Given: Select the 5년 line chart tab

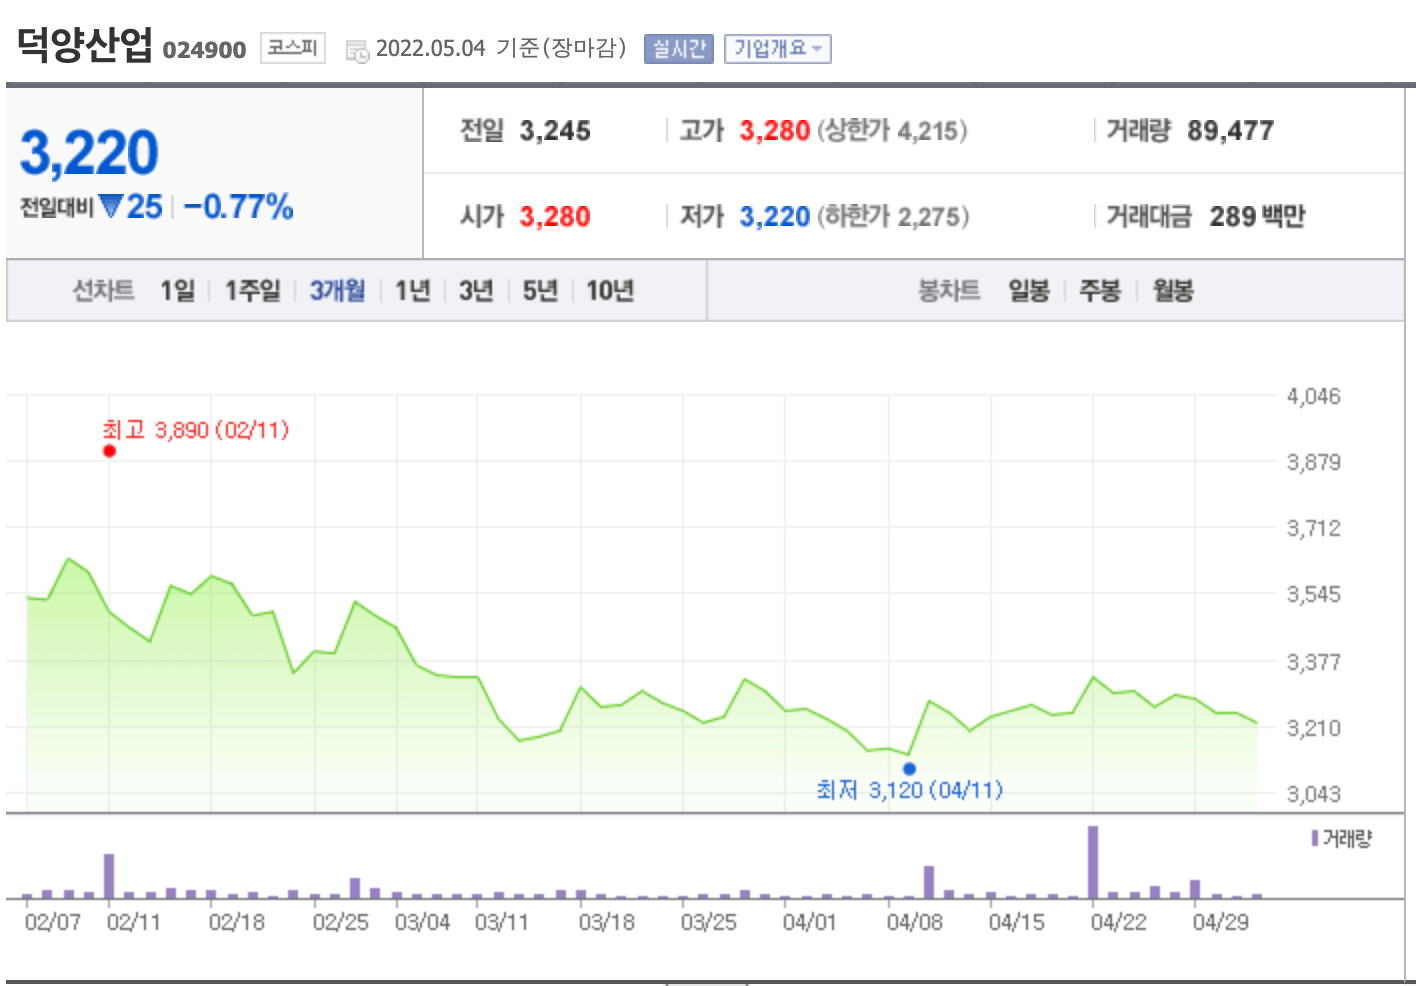Looking at the screenshot, I should click(x=540, y=291).
